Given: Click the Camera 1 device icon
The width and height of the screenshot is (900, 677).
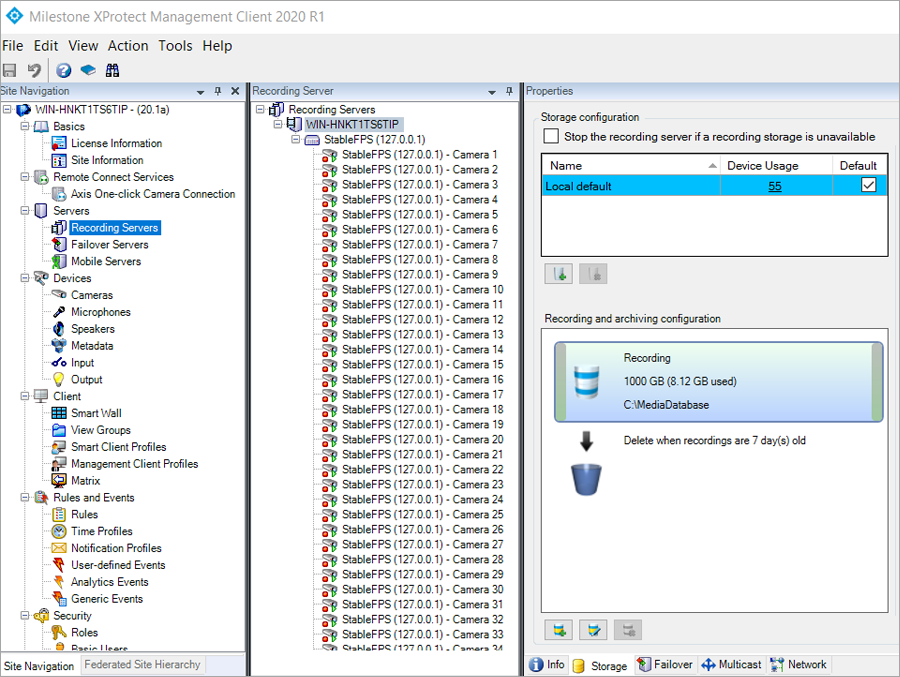Looking at the screenshot, I should 329,155.
